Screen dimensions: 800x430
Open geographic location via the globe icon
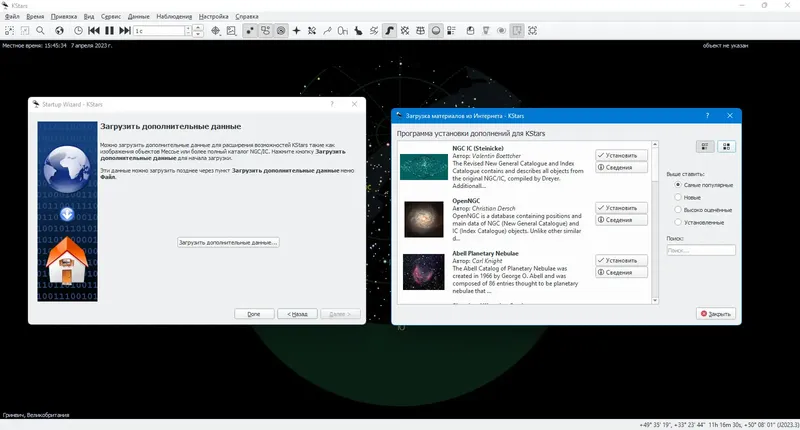point(59,31)
